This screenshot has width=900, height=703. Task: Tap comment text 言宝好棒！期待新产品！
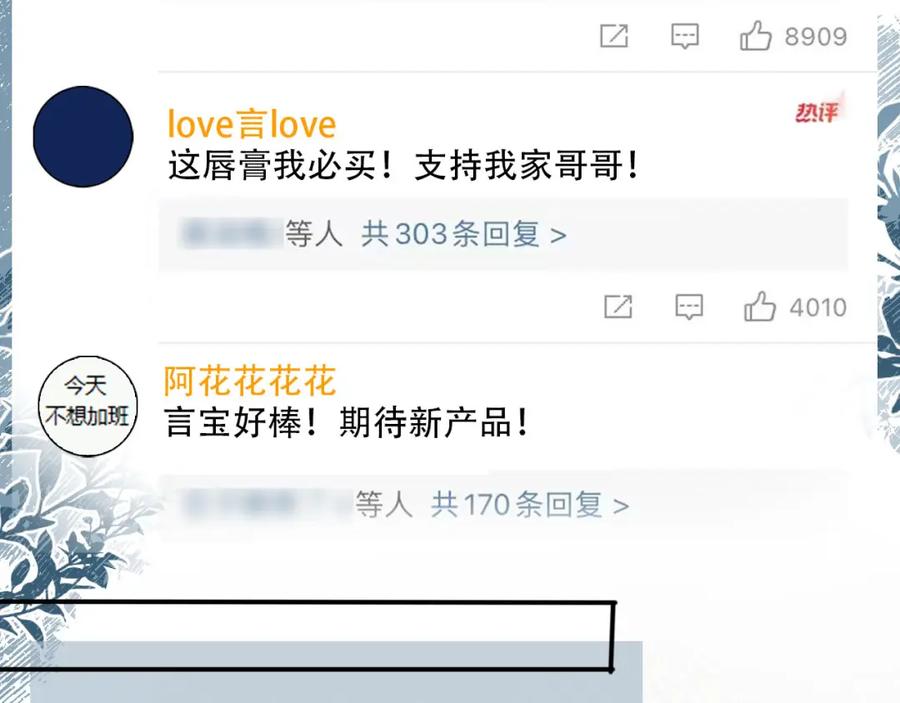point(346,422)
